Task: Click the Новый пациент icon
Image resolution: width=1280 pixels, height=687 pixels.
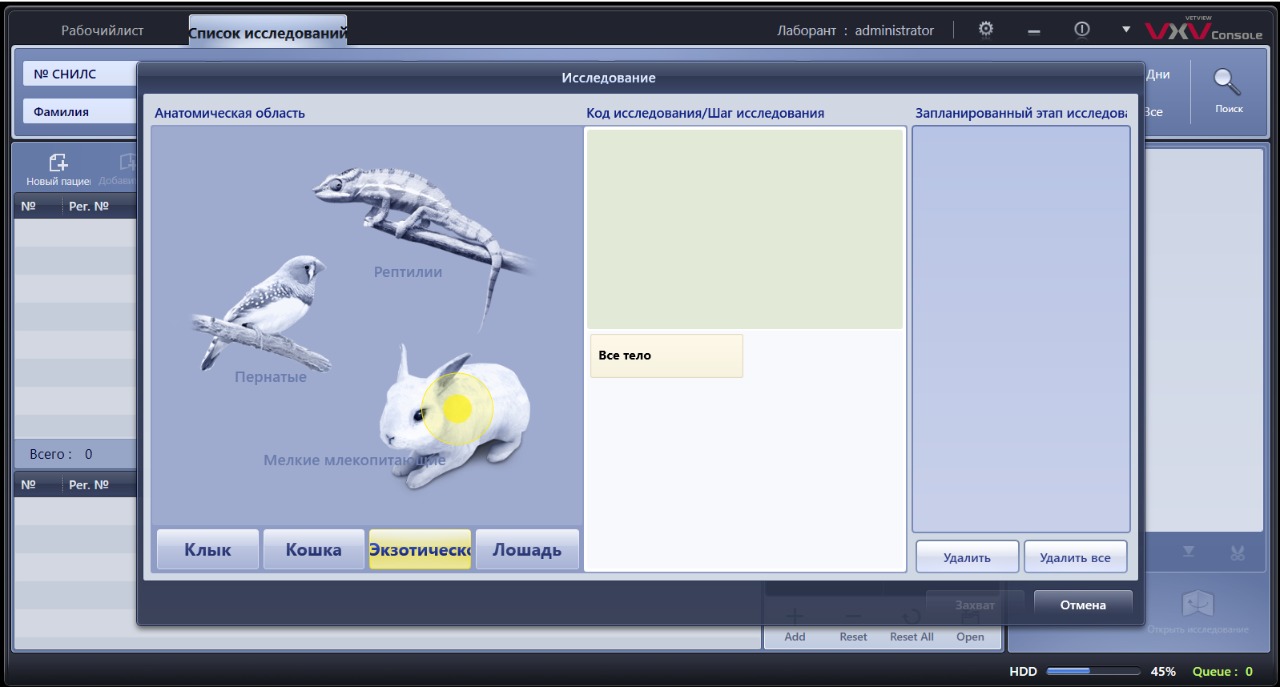Action: click(x=58, y=166)
